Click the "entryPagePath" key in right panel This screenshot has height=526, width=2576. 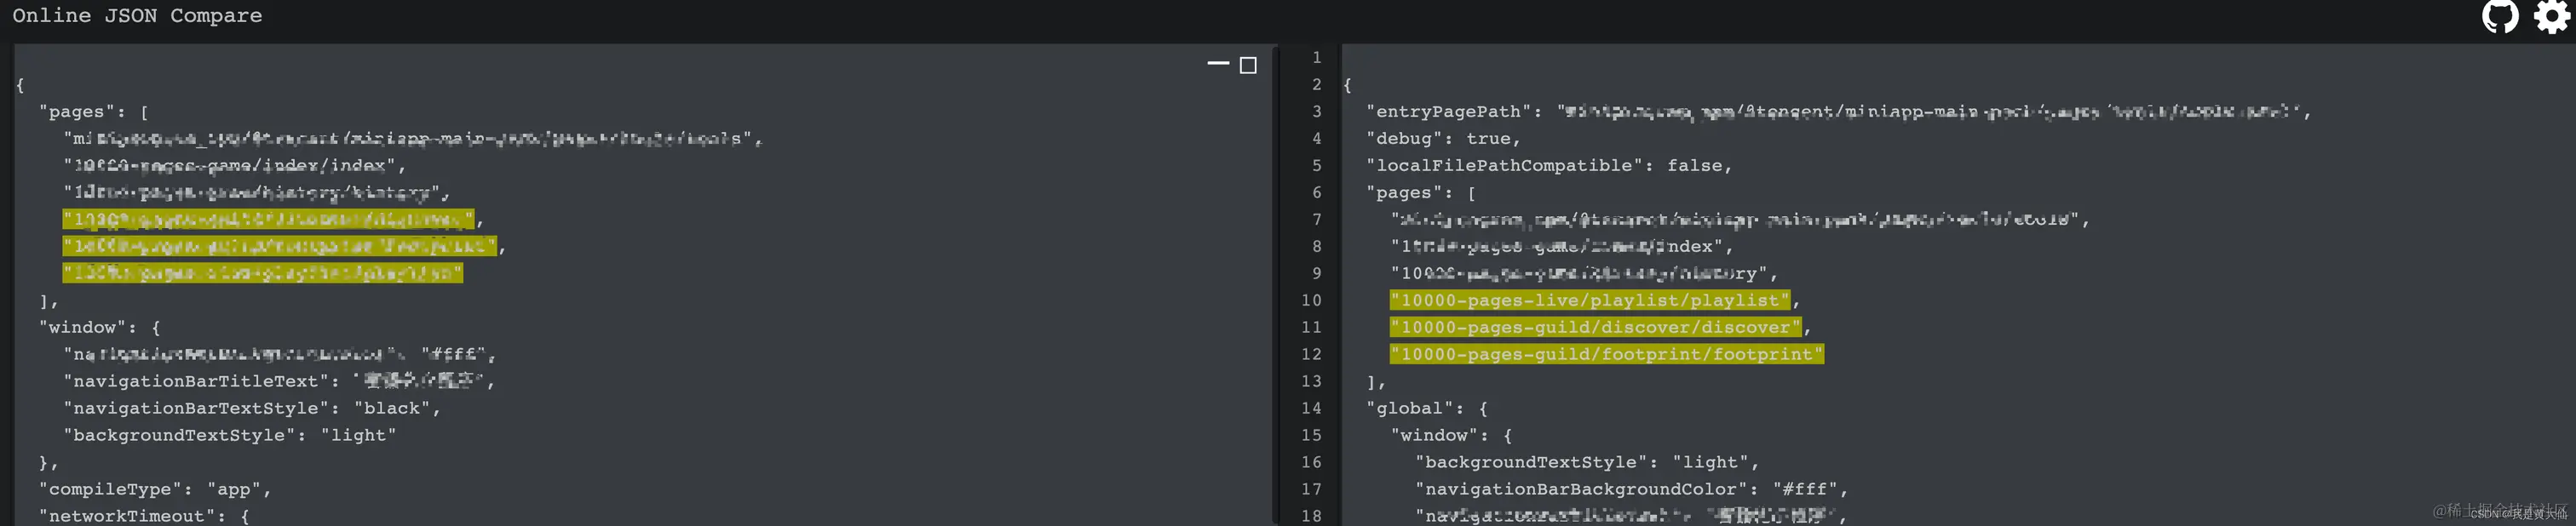coord(1448,111)
